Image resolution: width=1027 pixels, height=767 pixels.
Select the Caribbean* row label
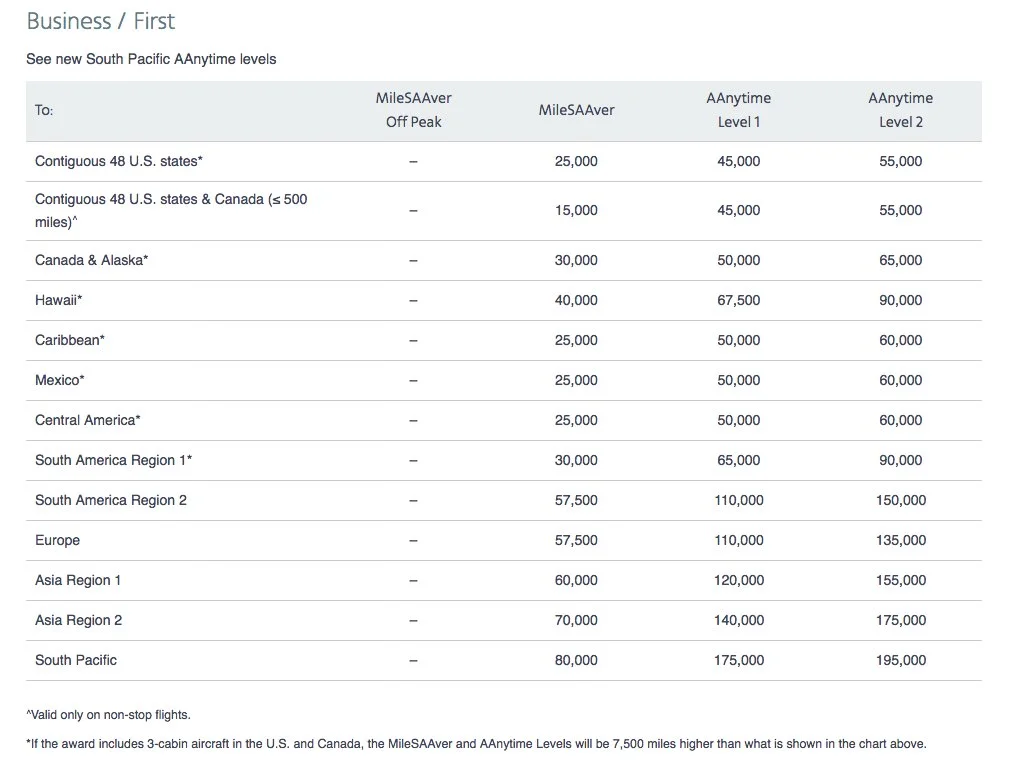coord(69,340)
